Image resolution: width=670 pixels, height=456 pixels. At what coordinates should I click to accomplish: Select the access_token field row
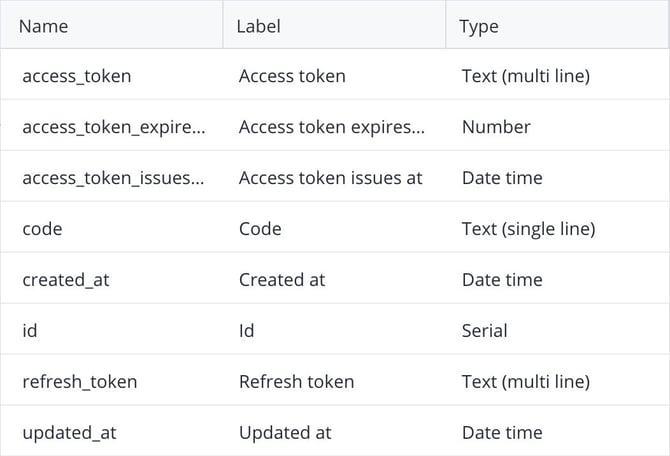coord(335,74)
